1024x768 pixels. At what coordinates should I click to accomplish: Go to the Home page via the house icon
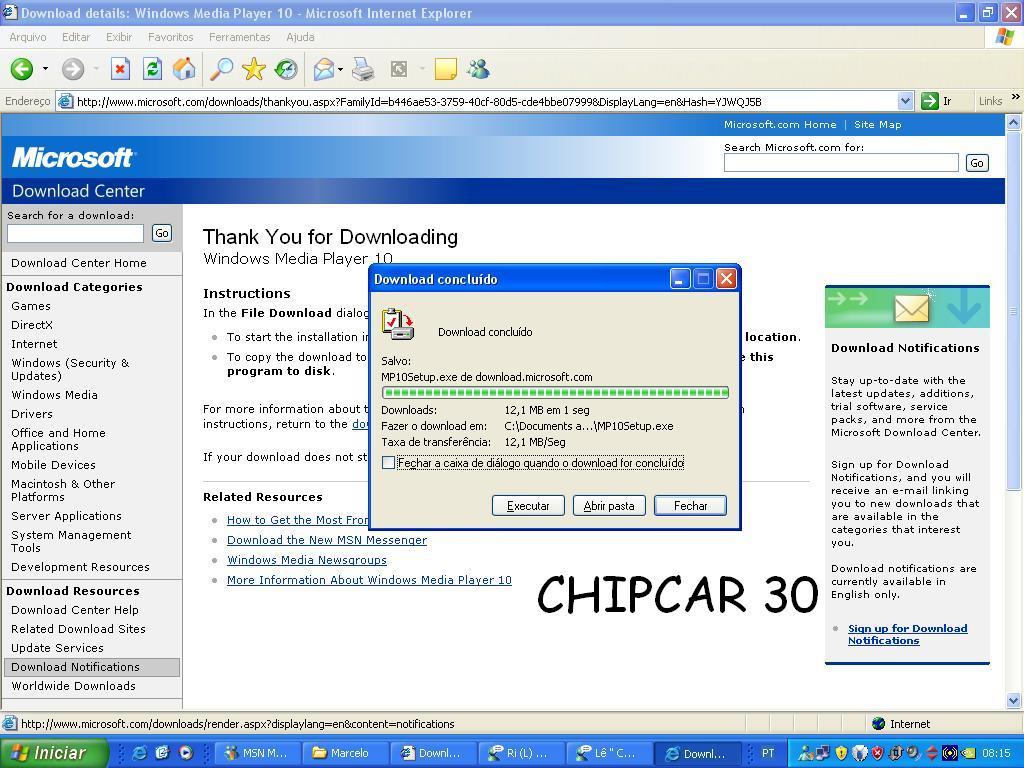184,69
